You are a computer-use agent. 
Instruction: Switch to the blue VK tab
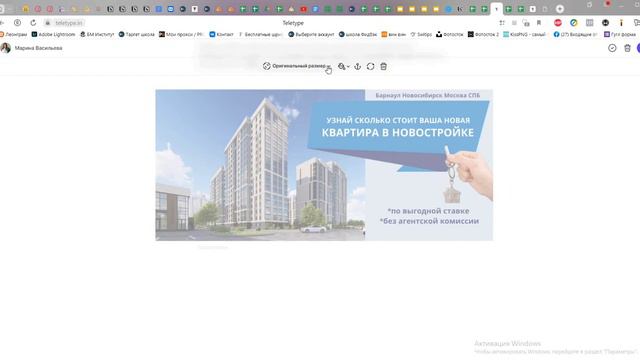pos(171,9)
